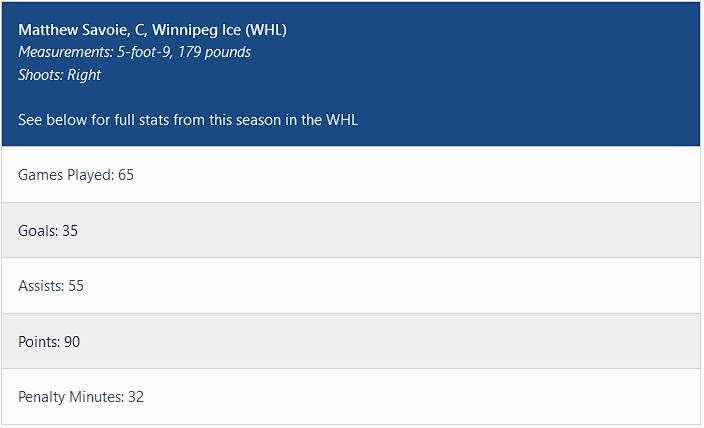Click the Penalty Minutes value 32
This screenshot has height=428, width=704.
136,397
